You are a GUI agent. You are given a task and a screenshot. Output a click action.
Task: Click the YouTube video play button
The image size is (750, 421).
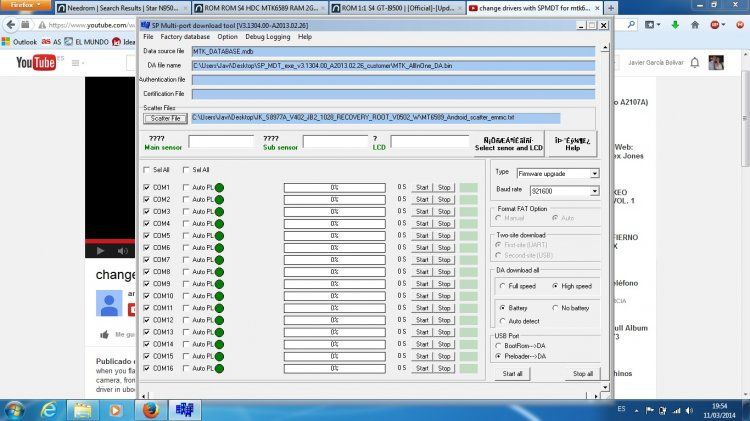click(100, 251)
